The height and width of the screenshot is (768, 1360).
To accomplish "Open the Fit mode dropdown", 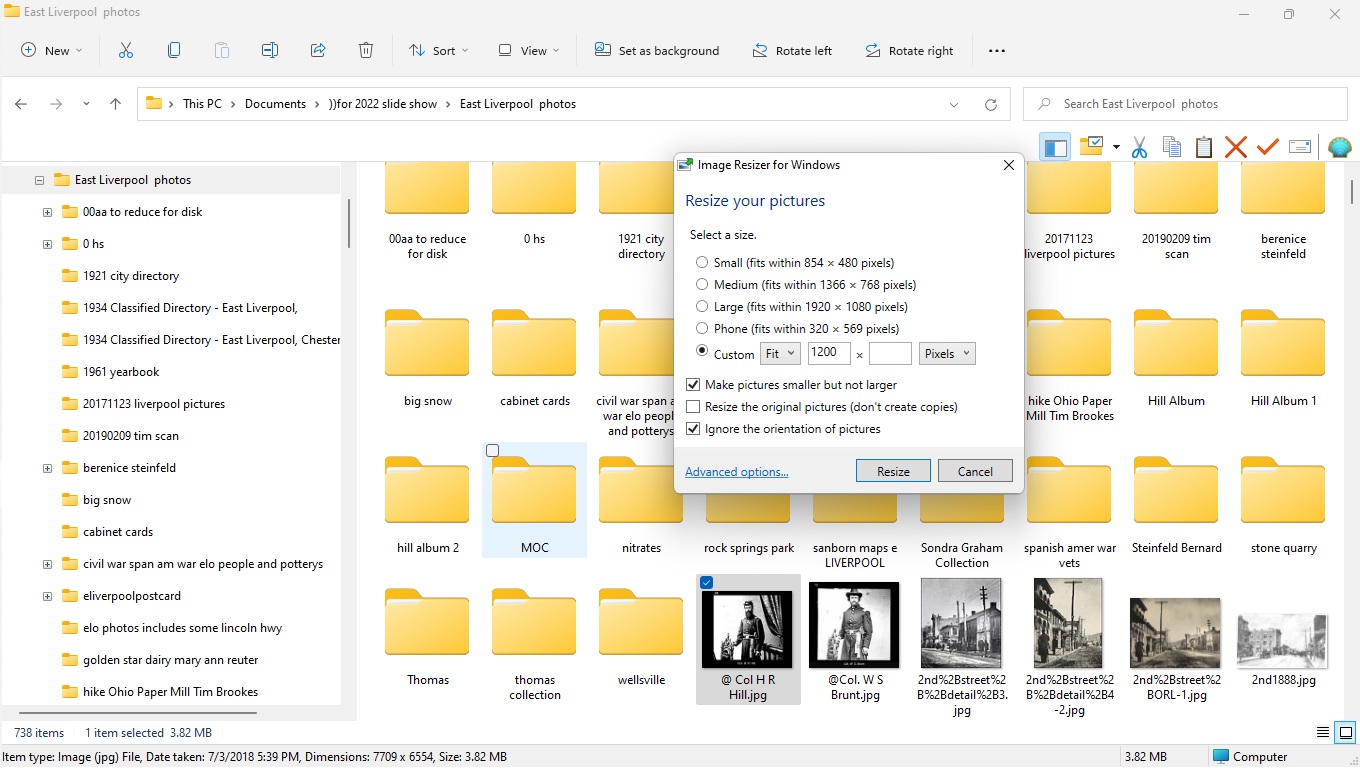I will (780, 354).
